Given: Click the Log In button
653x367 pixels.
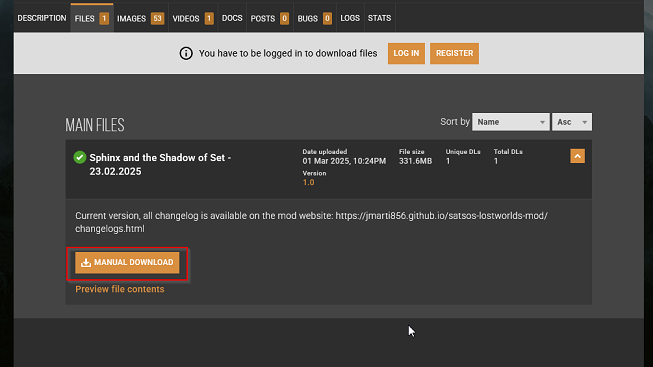Looking at the screenshot, I should [406, 53].
